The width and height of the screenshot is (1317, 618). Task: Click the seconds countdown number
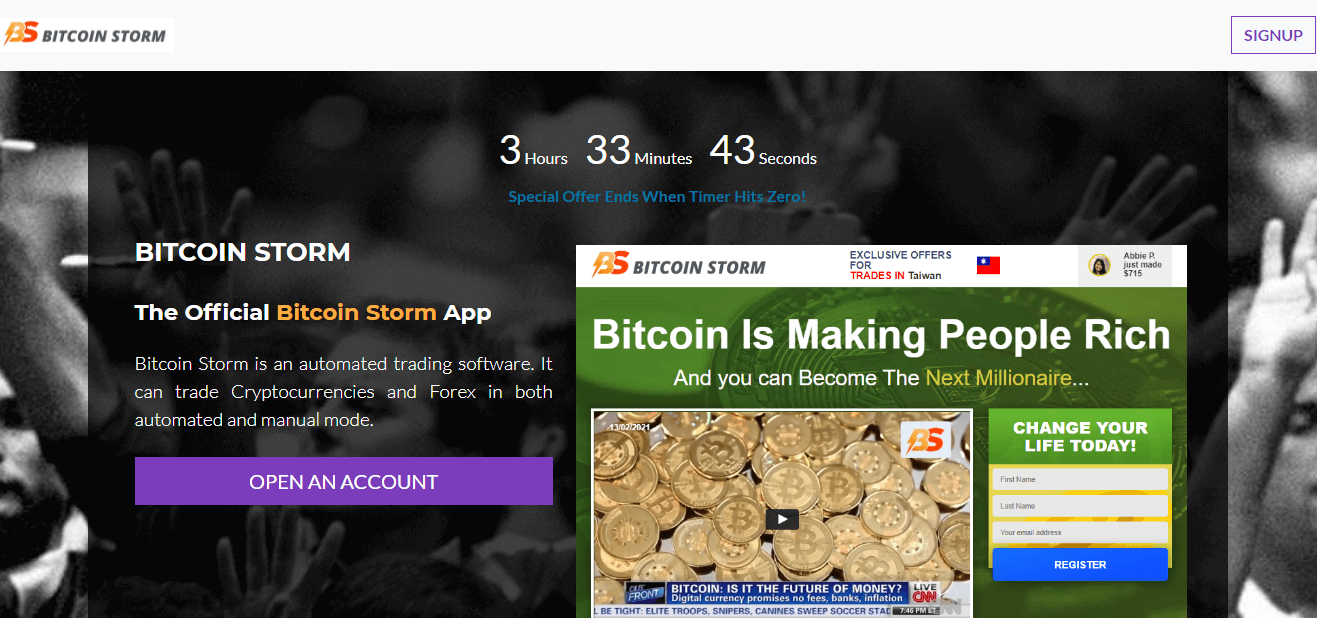click(x=732, y=150)
